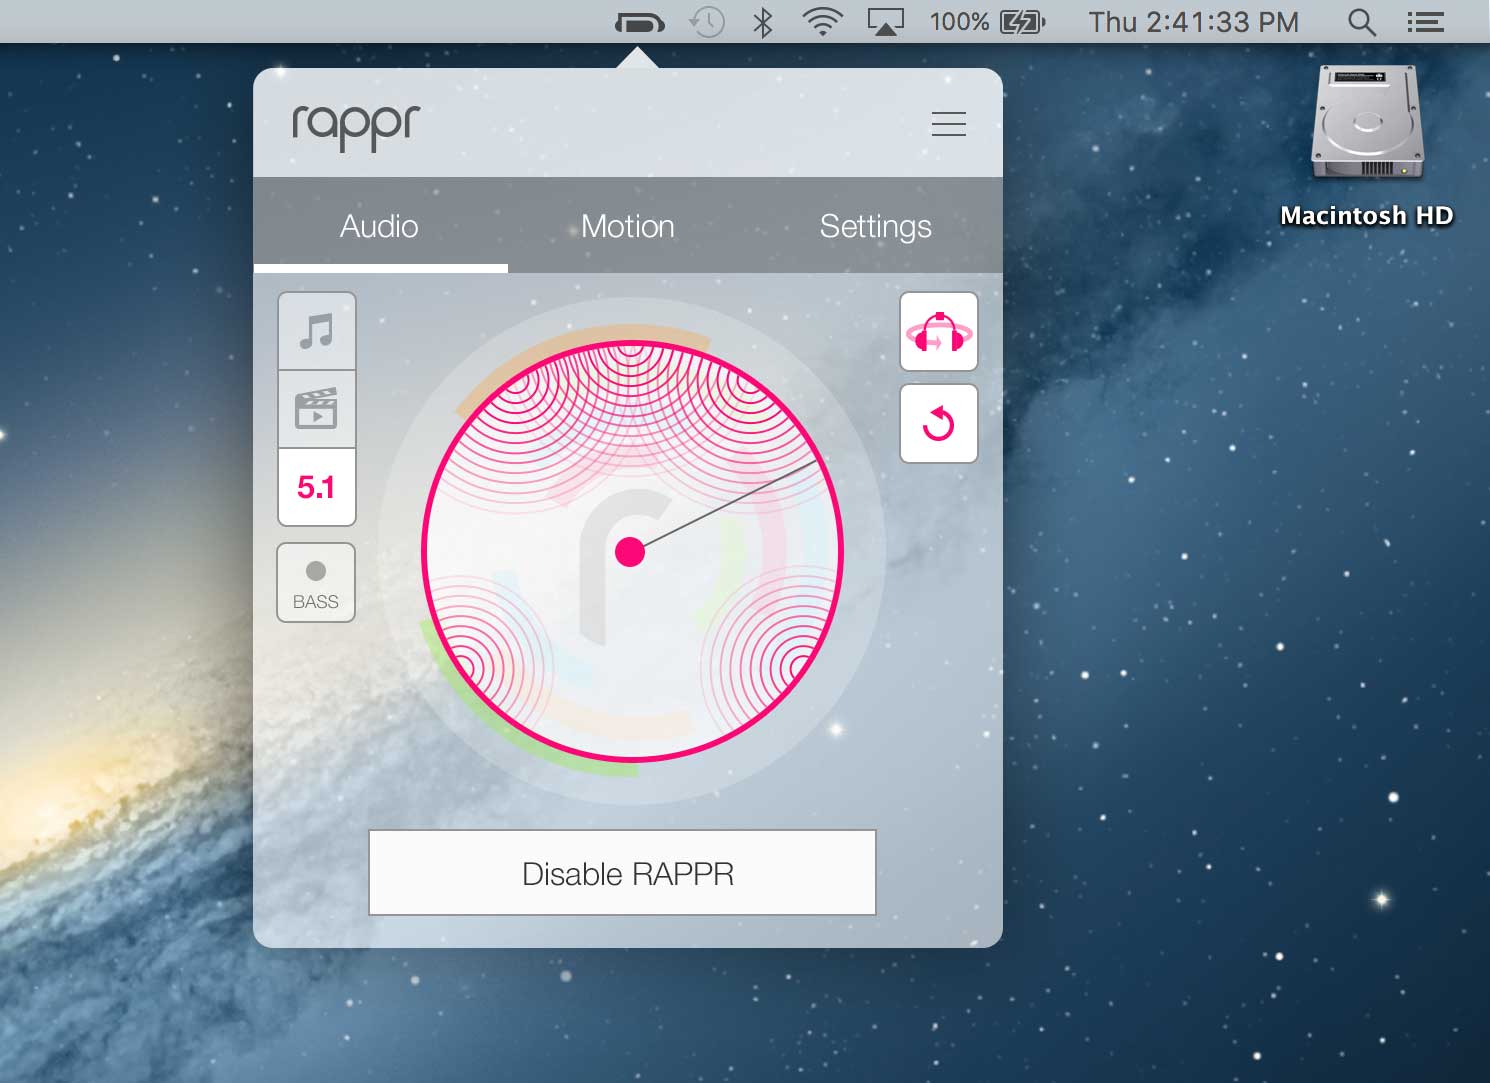The width and height of the screenshot is (1490, 1083).
Task: Toggle headphone surround rotation icon
Action: [x=938, y=332]
